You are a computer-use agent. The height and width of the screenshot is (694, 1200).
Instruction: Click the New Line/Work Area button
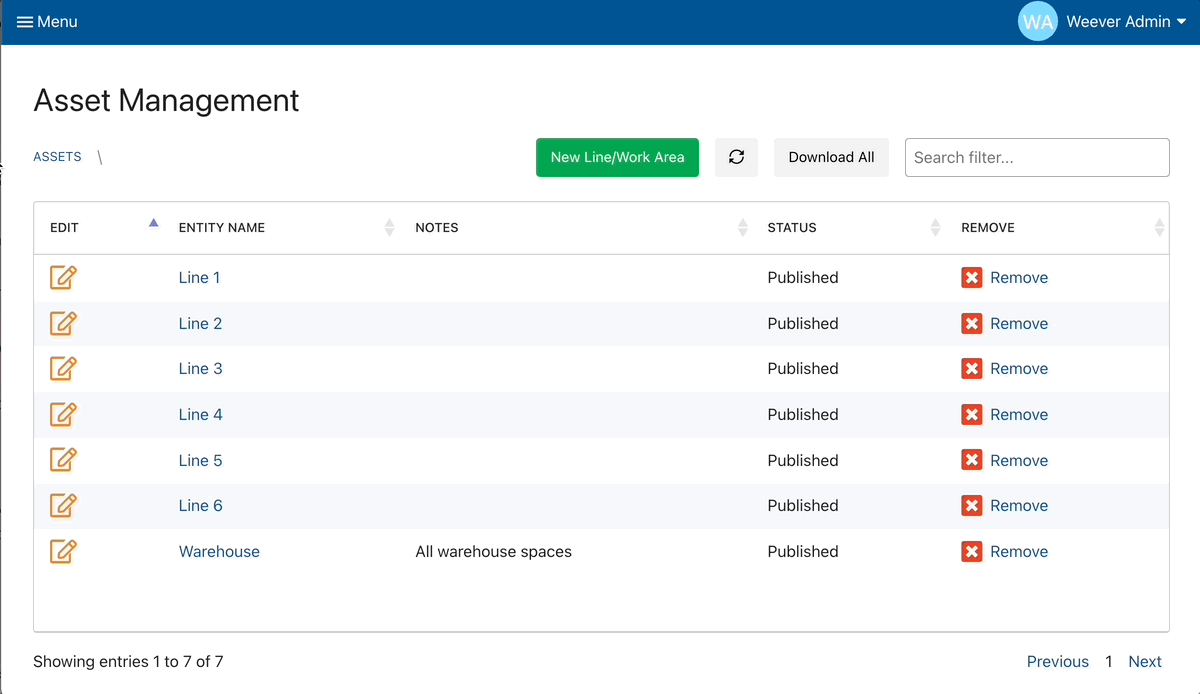617,157
